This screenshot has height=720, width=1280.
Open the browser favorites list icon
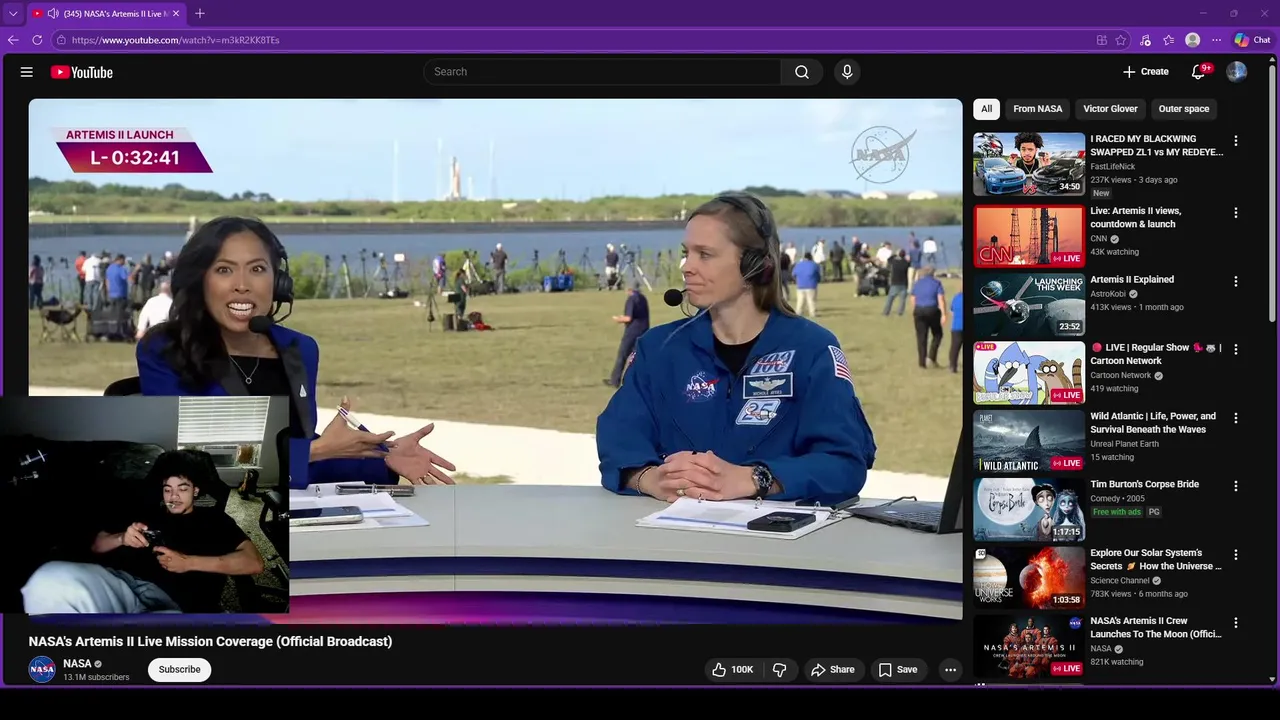point(1168,40)
